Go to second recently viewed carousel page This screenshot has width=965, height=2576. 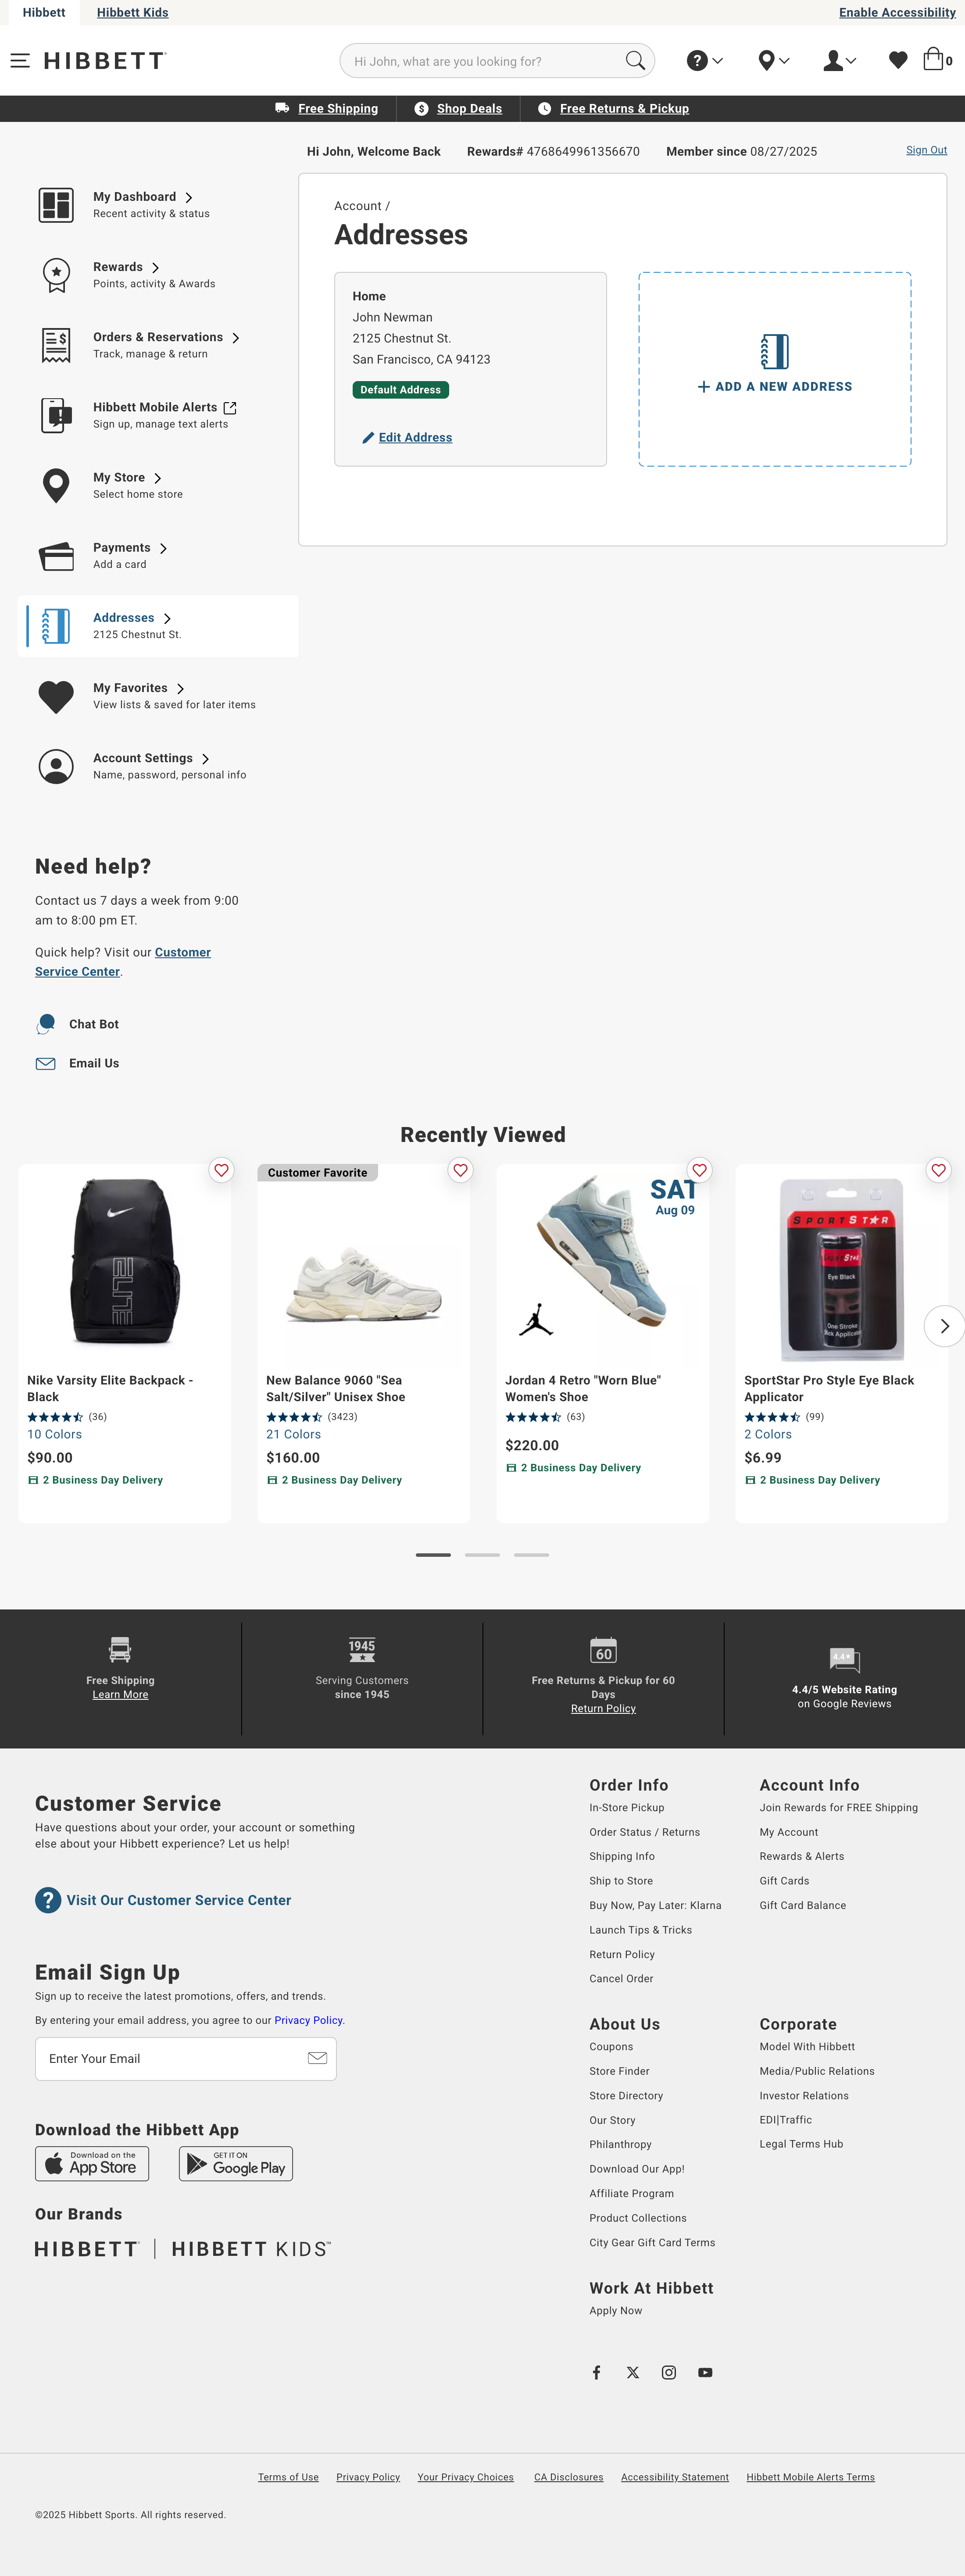tap(482, 1555)
